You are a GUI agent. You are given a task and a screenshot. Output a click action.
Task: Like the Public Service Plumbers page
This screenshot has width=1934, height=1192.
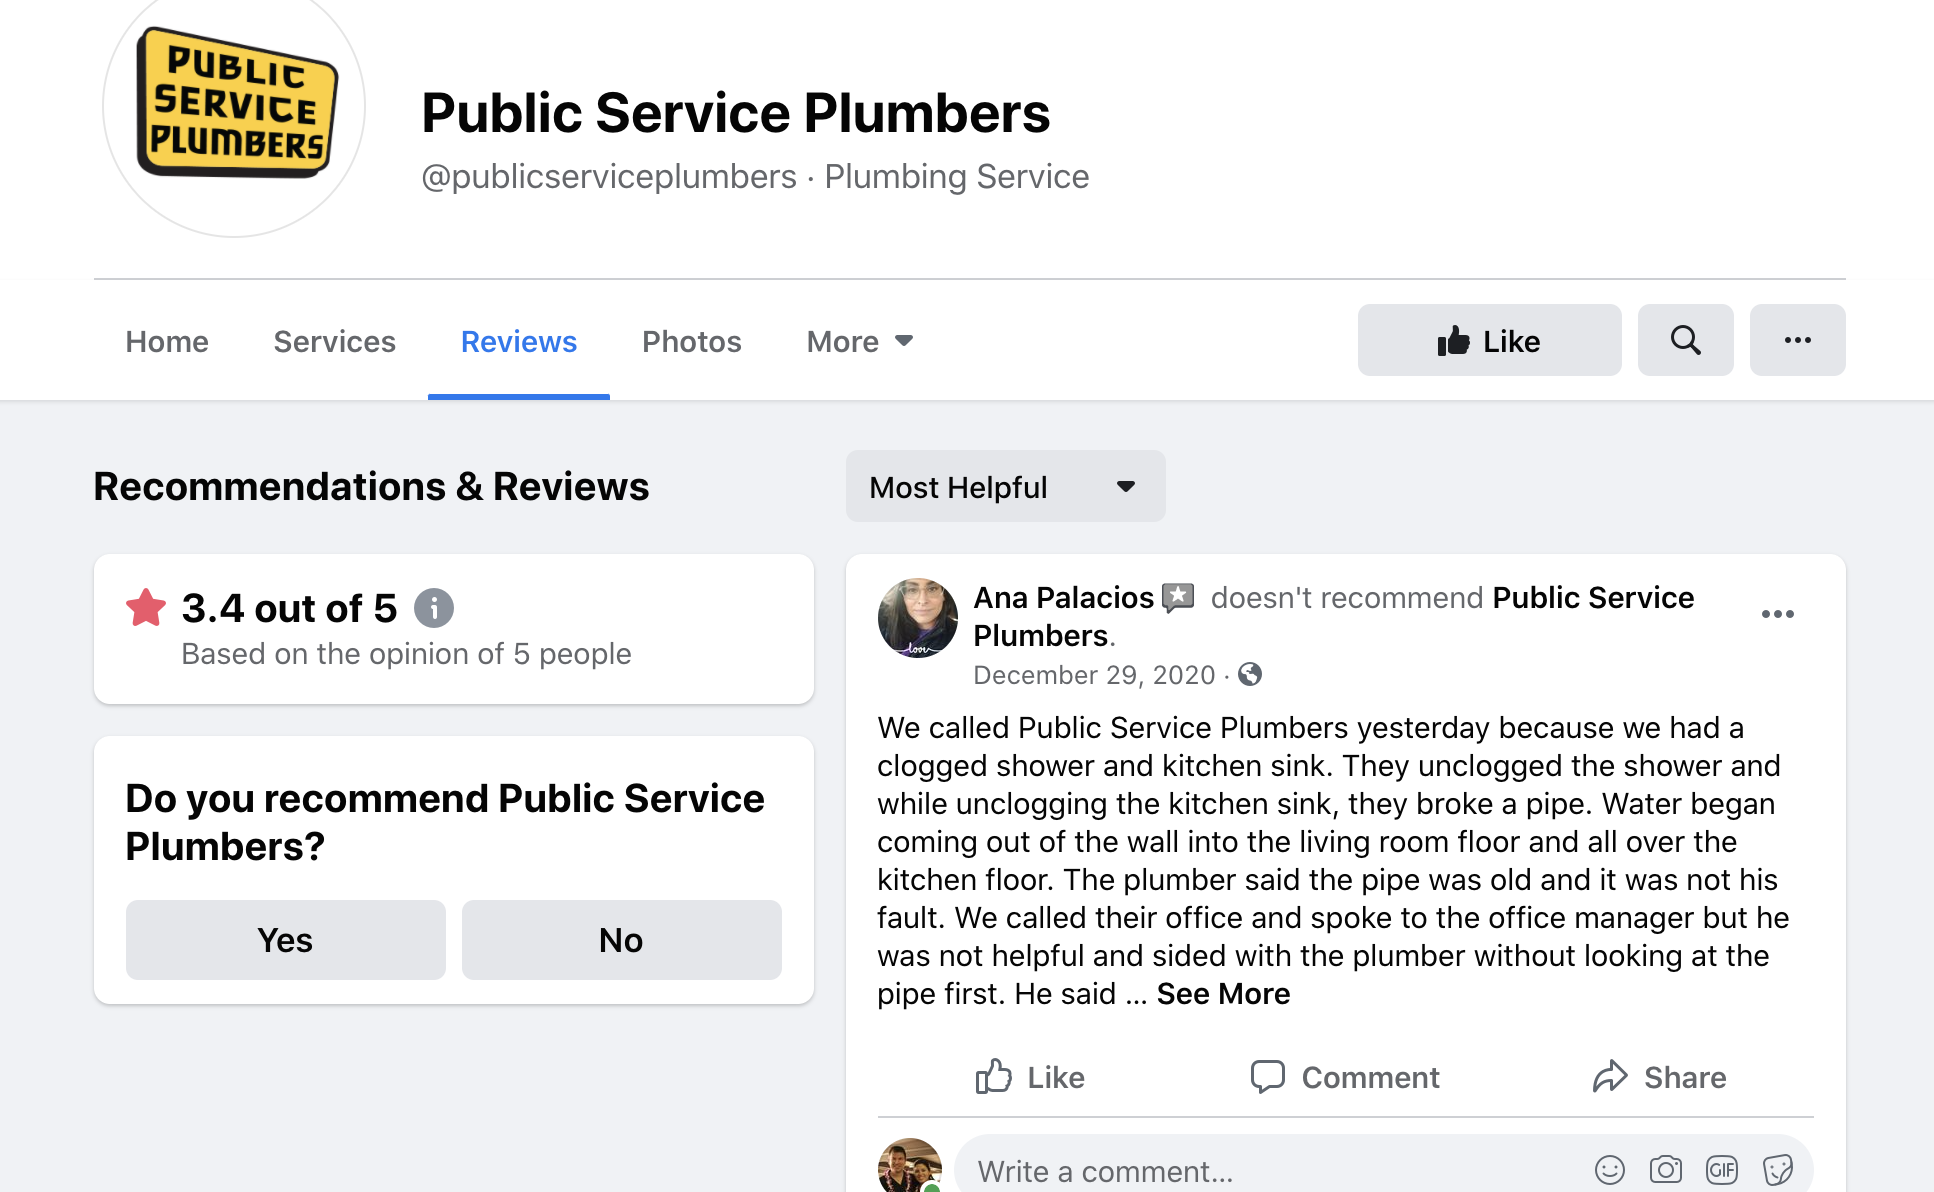pyautogui.click(x=1488, y=340)
